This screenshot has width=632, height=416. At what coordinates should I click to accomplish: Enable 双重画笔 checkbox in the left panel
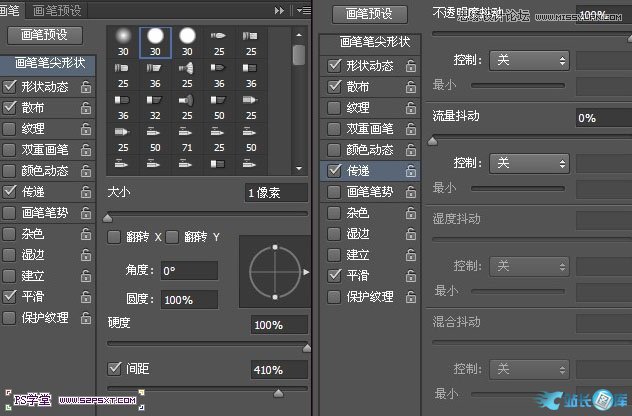coord(10,150)
